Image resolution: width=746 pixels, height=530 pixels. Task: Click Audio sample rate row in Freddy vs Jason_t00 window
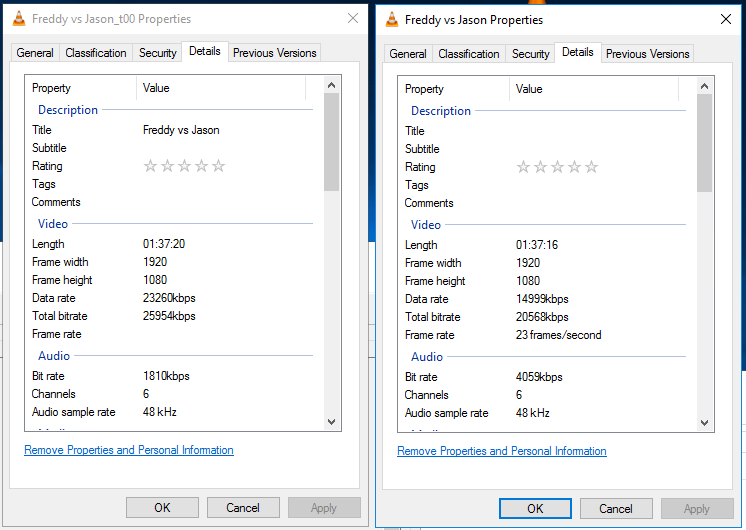point(174,412)
